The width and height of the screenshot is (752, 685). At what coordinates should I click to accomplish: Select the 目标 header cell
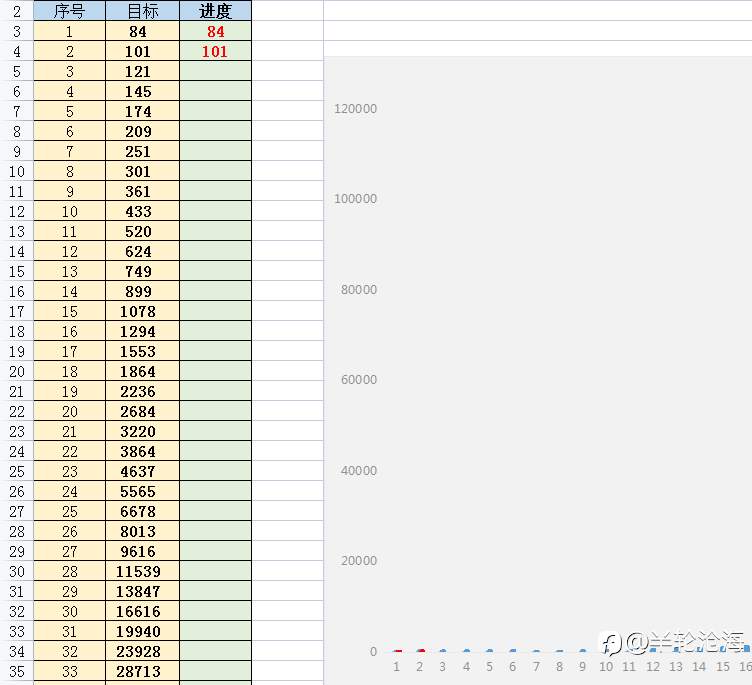142,11
